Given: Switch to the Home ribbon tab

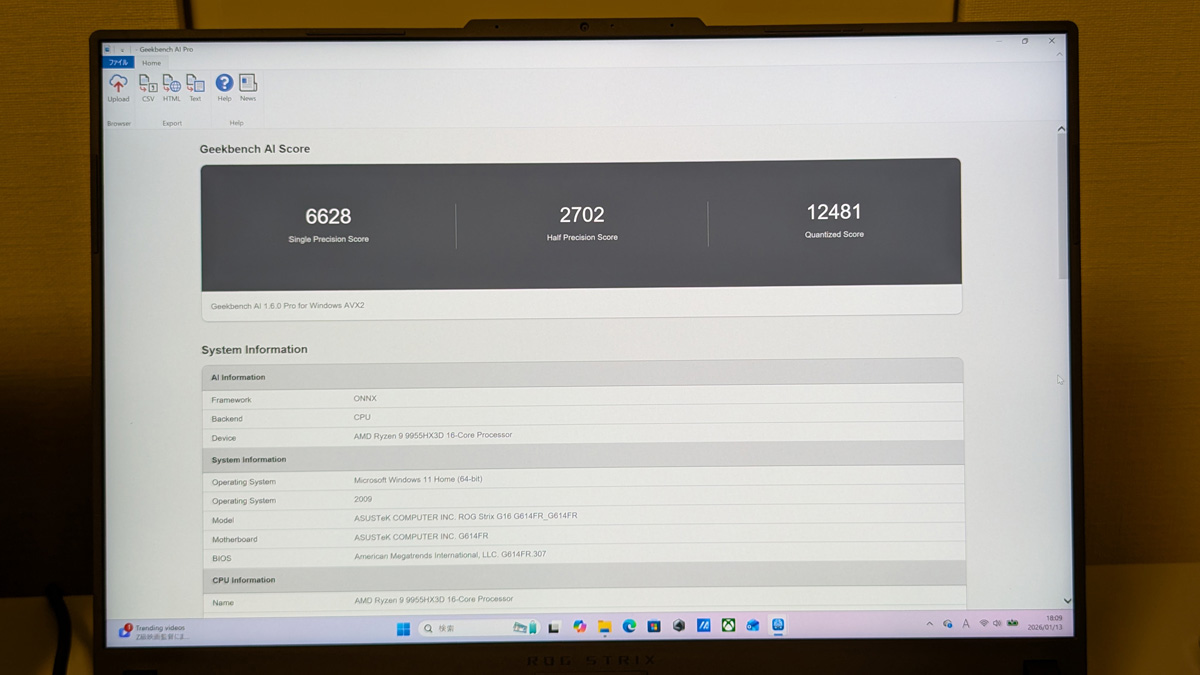Looking at the screenshot, I should tap(151, 63).
